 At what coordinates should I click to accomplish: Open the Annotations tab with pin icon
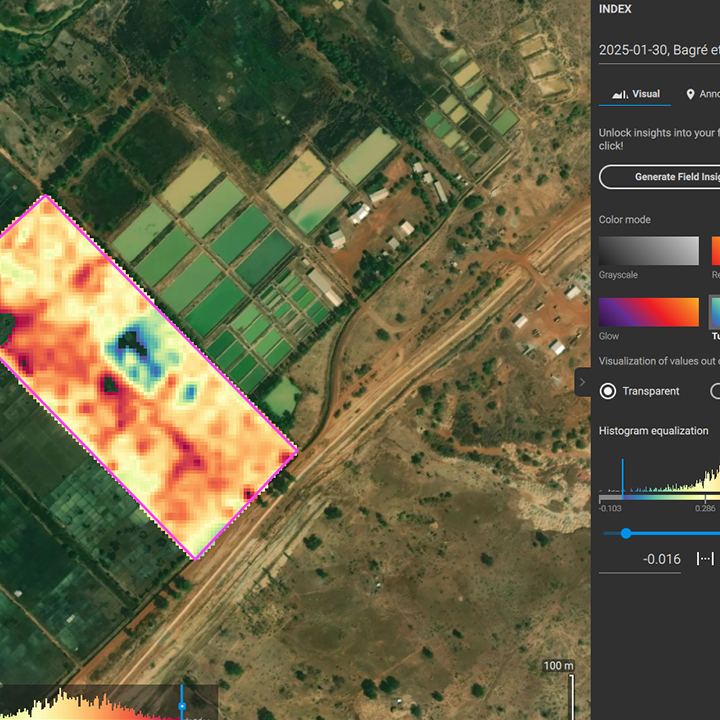pyautogui.click(x=702, y=94)
